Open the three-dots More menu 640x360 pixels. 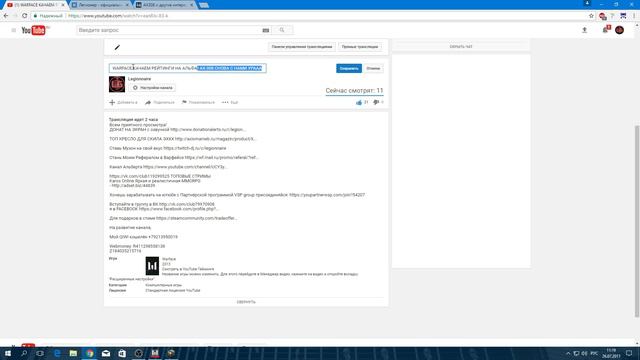[x=230, y=102]
